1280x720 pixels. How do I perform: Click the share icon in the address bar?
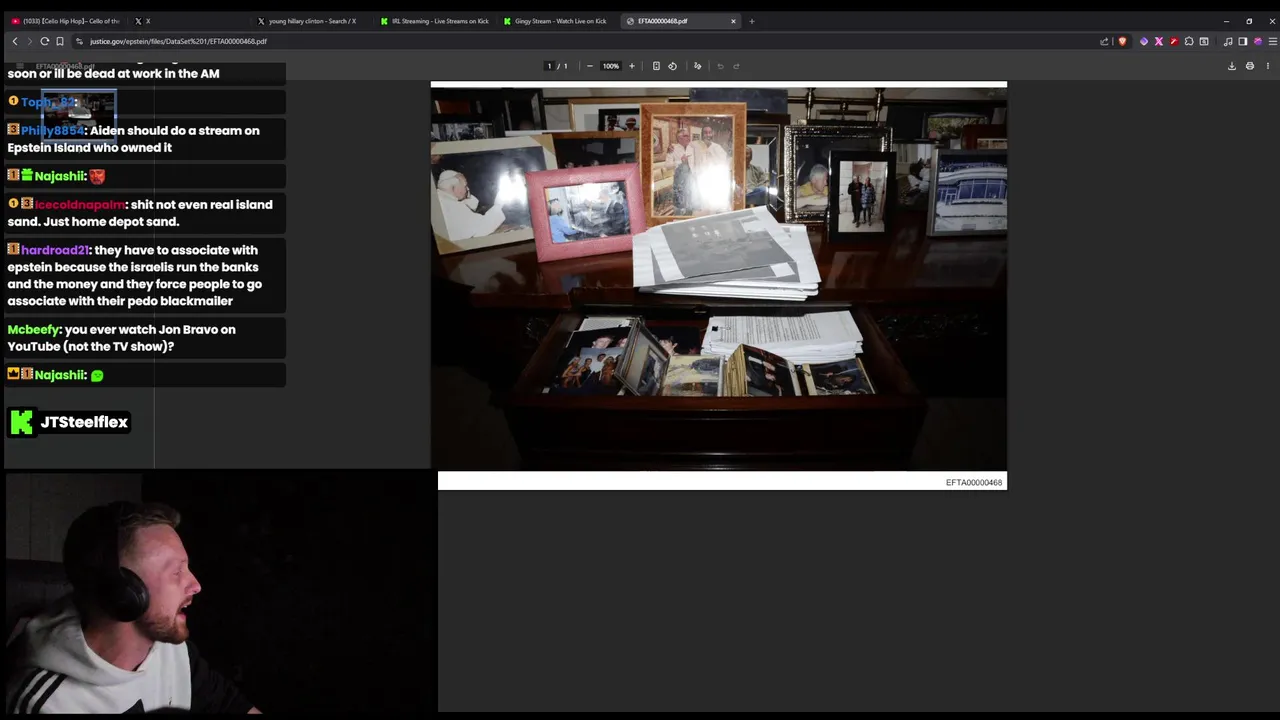click(1104, 41)
